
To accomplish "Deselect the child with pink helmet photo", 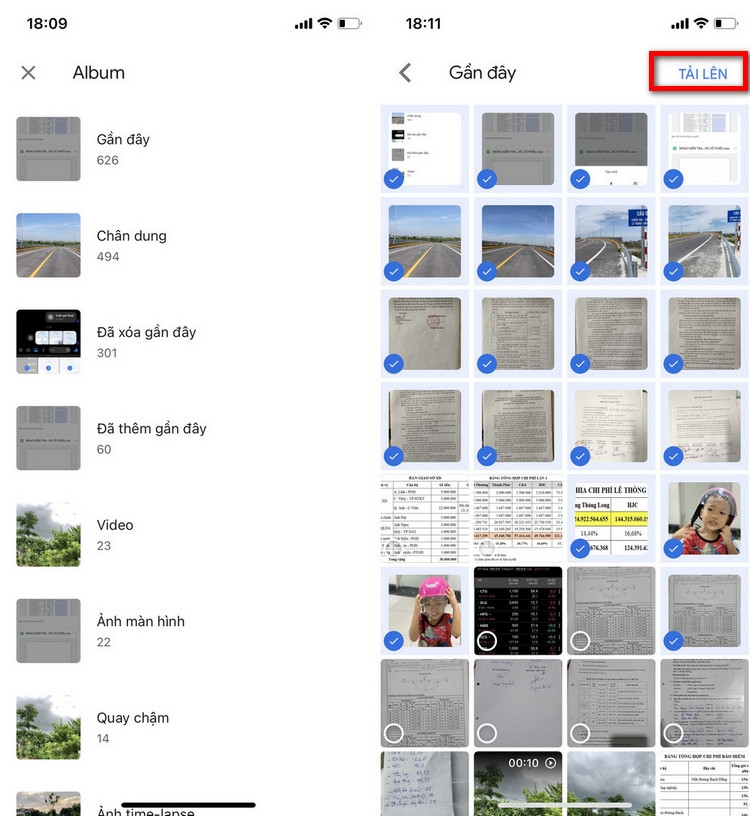I will point(425,610).
